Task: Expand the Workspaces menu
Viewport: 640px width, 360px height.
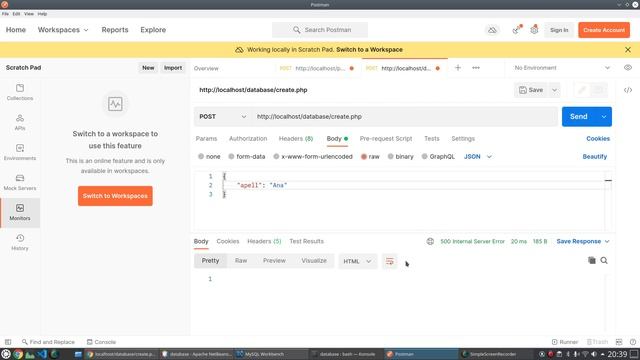Action: [x=63, y=30]
